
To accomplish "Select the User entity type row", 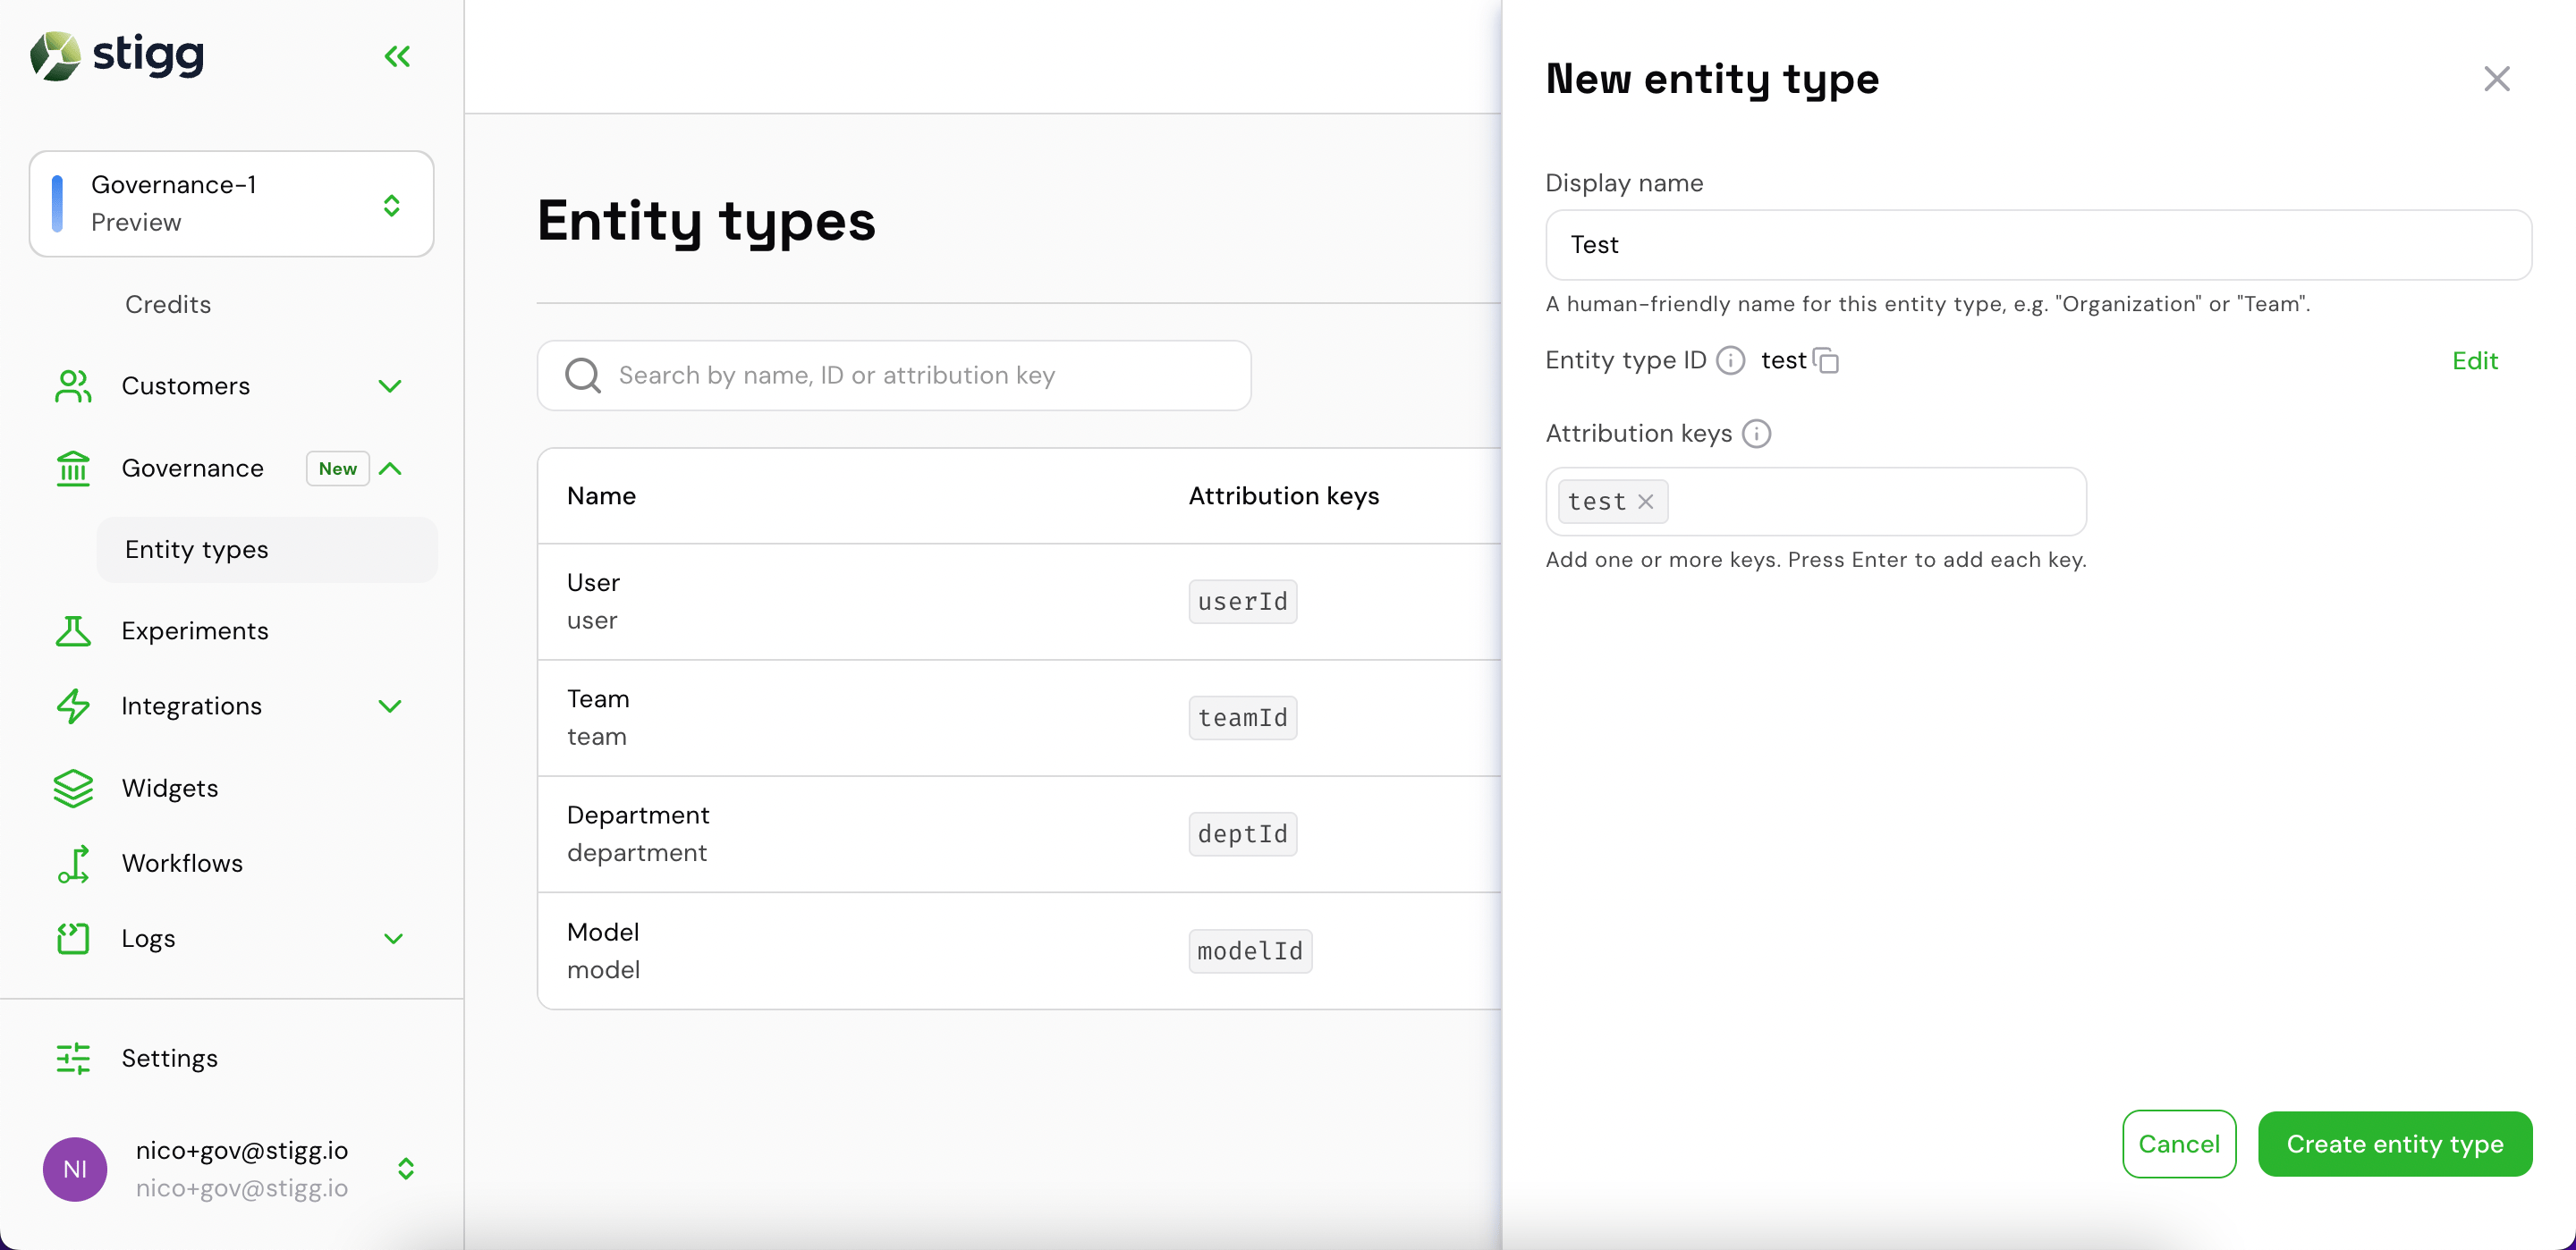I will pyautogui.click(x=1019, y=602).
